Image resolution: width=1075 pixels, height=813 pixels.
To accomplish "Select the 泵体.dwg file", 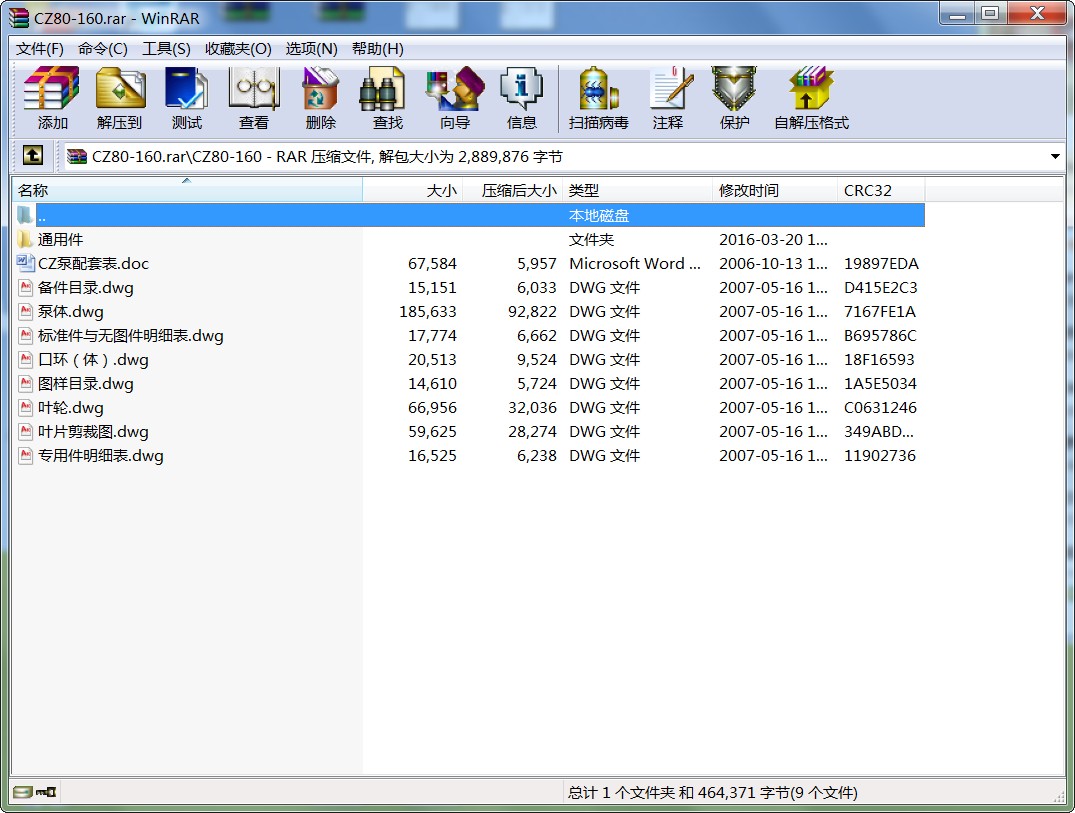I will 71,312.
